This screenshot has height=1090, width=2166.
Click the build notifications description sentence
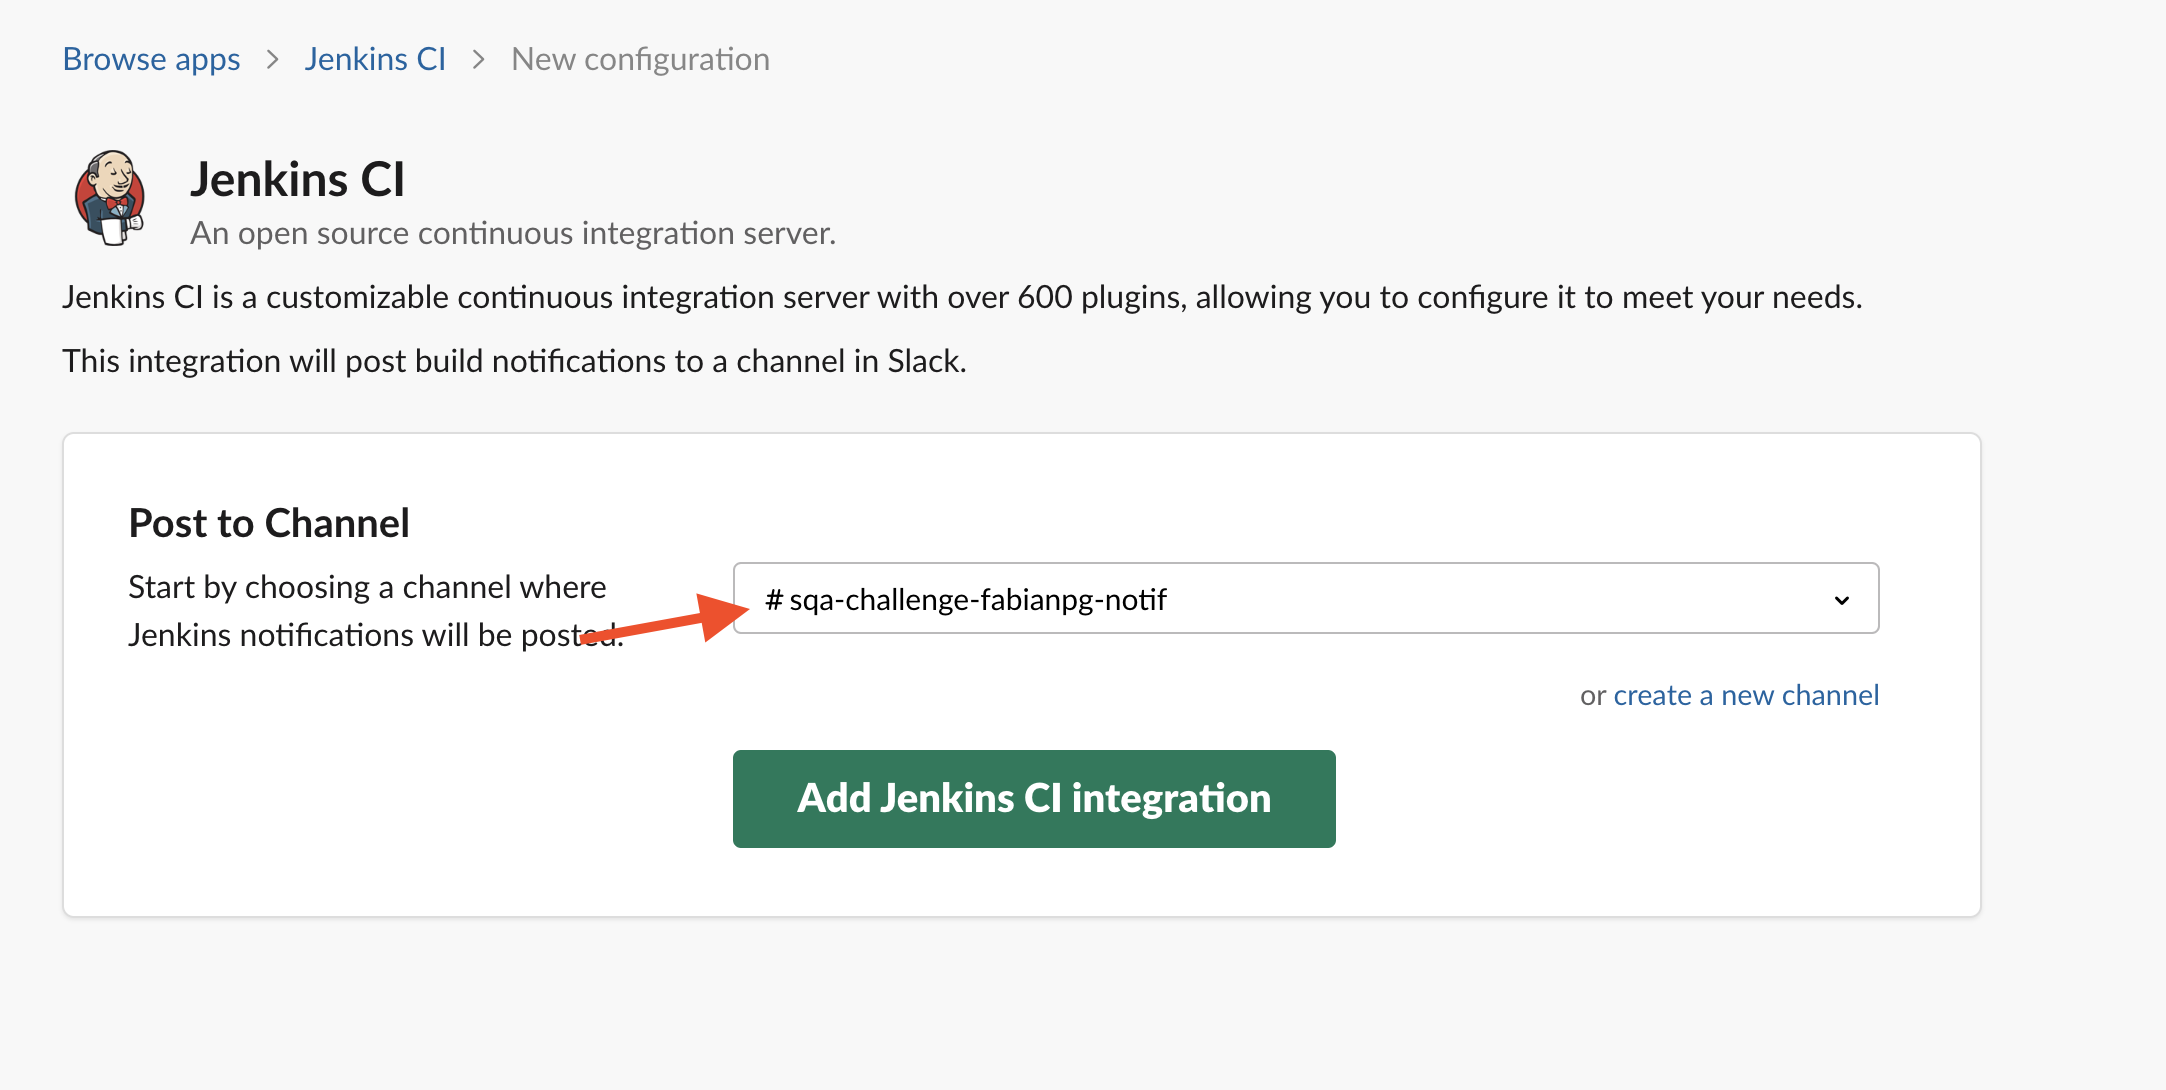[514, 361]
